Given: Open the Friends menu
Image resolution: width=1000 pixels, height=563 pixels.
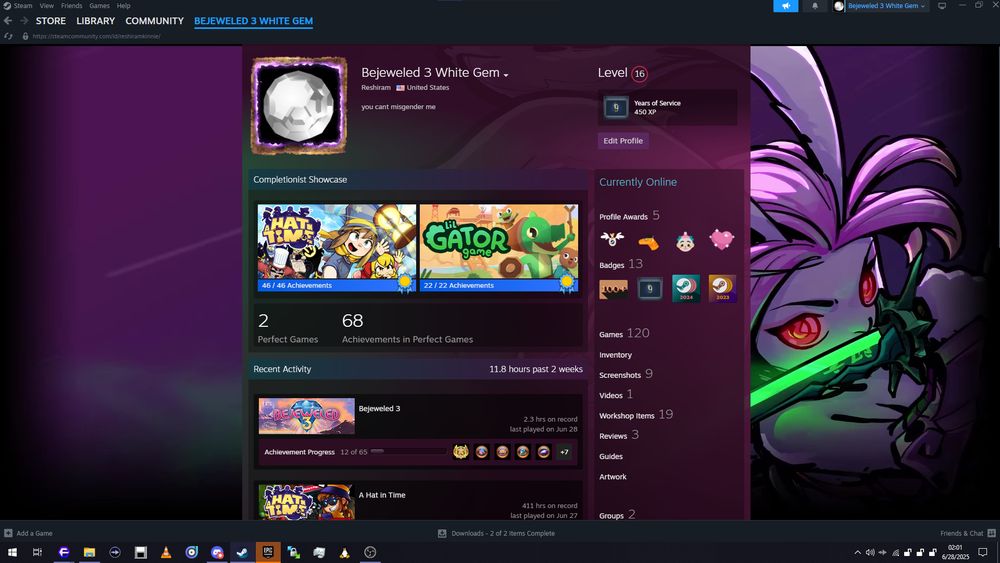Looking at the screenshot, I should (71, 6).
